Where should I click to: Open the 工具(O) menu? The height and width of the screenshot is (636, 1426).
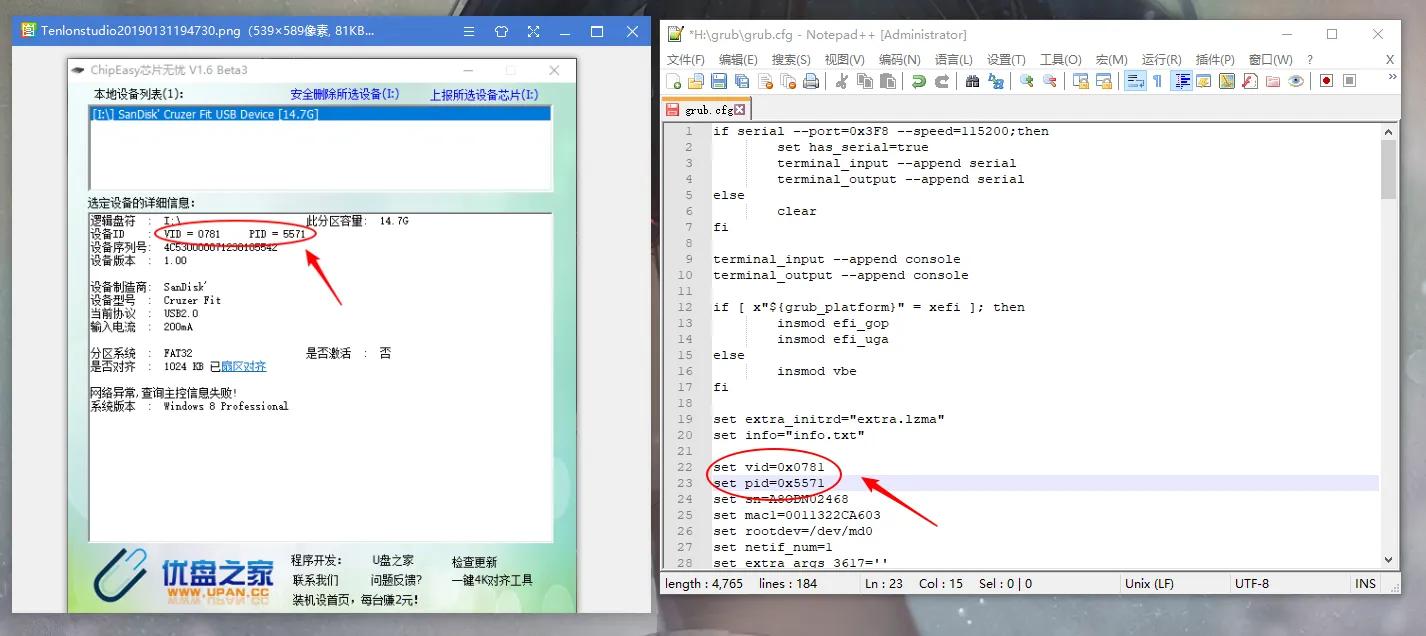(x=1061, y=60)
